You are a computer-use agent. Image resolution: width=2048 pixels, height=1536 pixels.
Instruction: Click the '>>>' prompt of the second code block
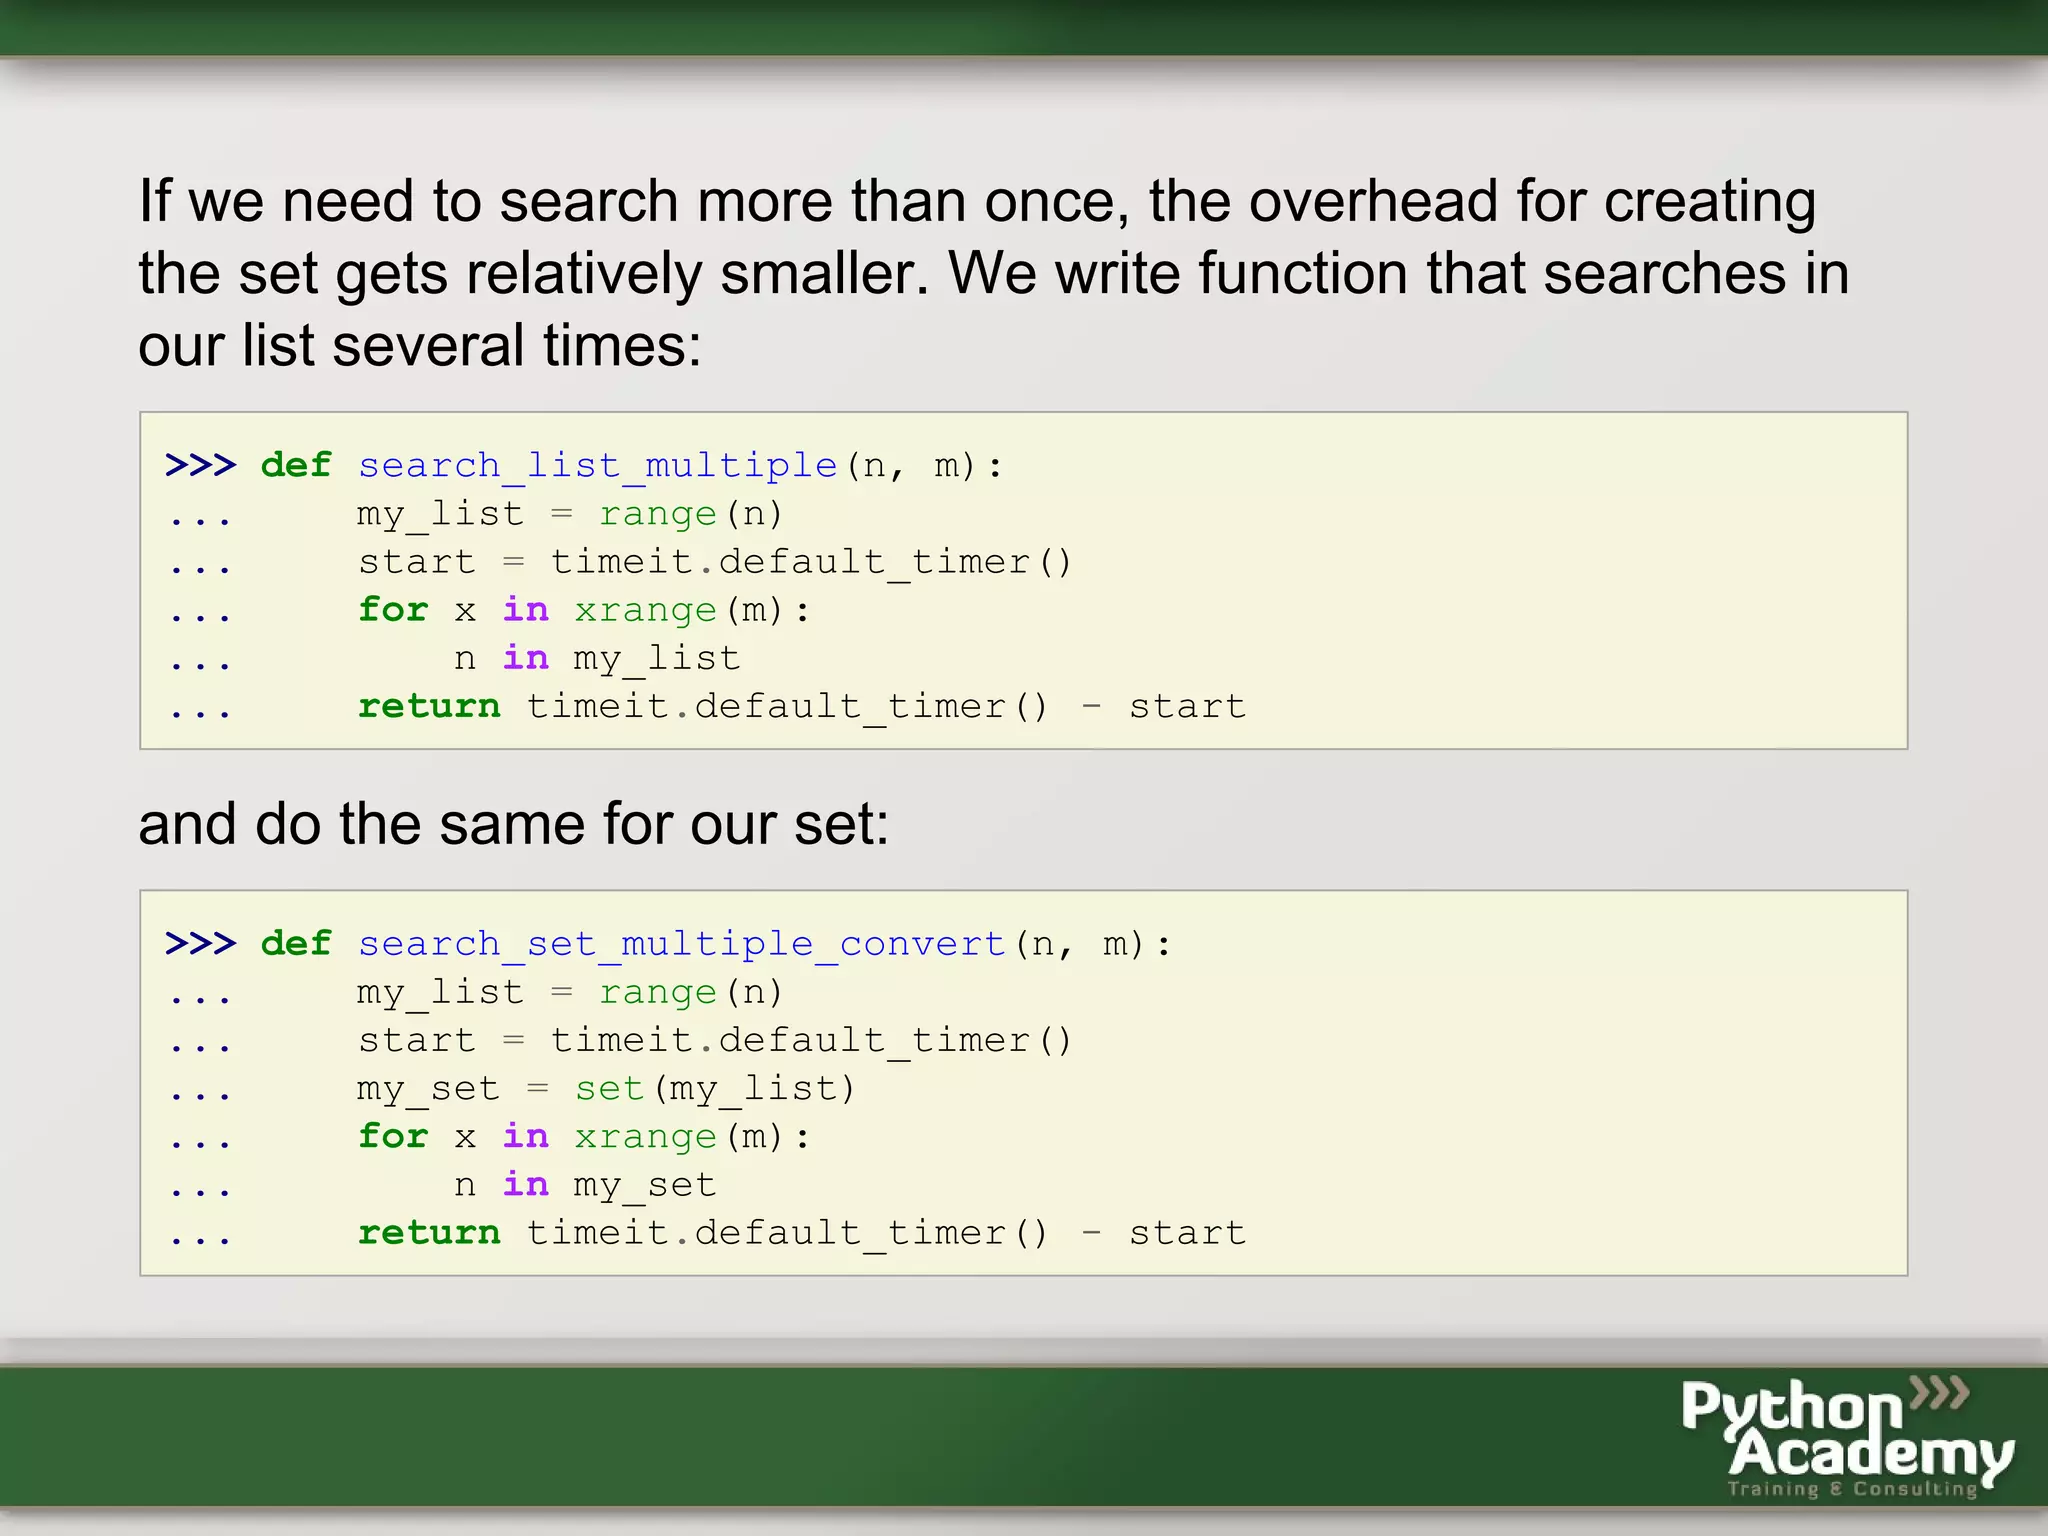click(200, 943)
